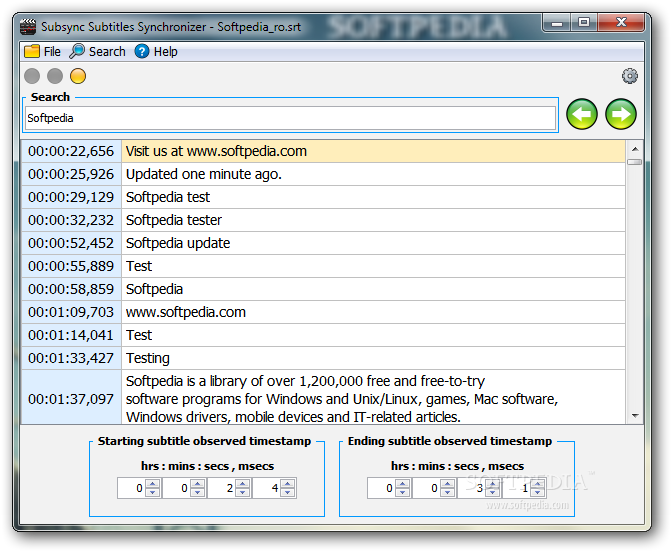Increase ending timestamp milliseconds value
Screen dimensions: 672x552
pos(537,483)
